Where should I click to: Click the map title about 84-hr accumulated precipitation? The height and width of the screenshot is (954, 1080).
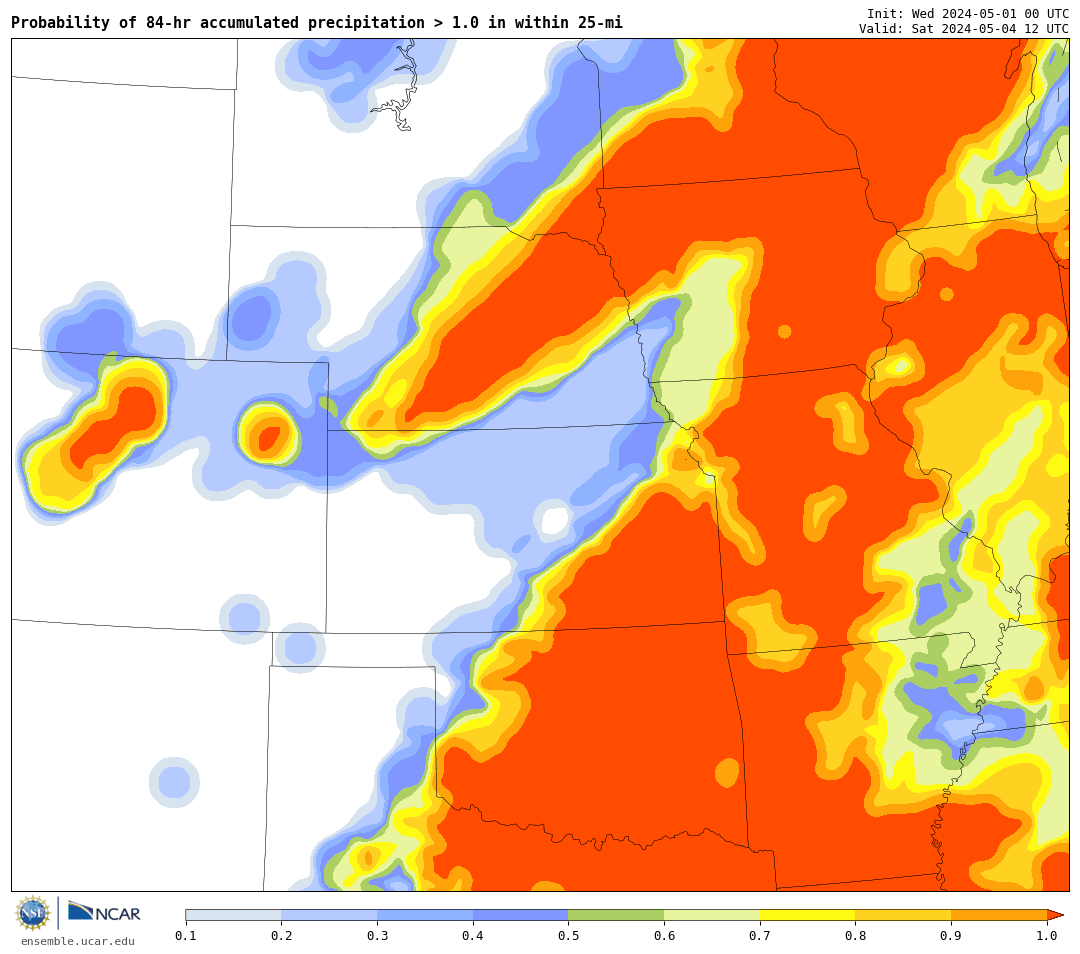coord(317,23)
